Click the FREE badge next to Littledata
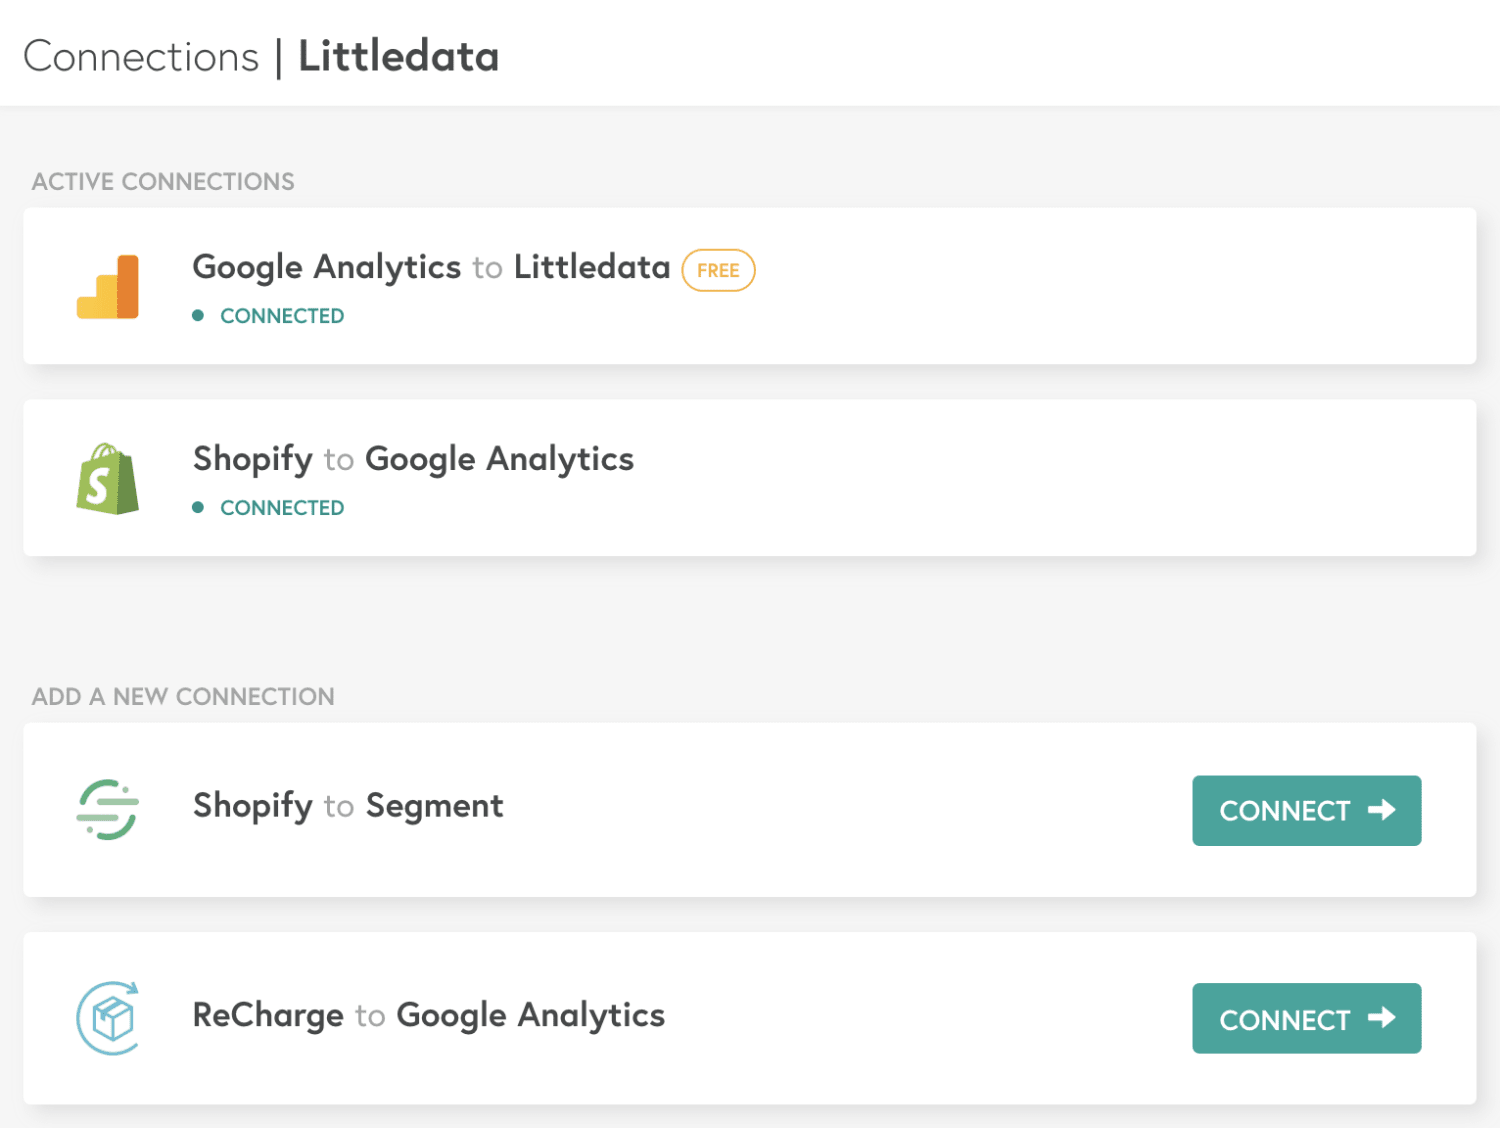Viewport: 1500px width, 1128px height. tap(718, 270)
